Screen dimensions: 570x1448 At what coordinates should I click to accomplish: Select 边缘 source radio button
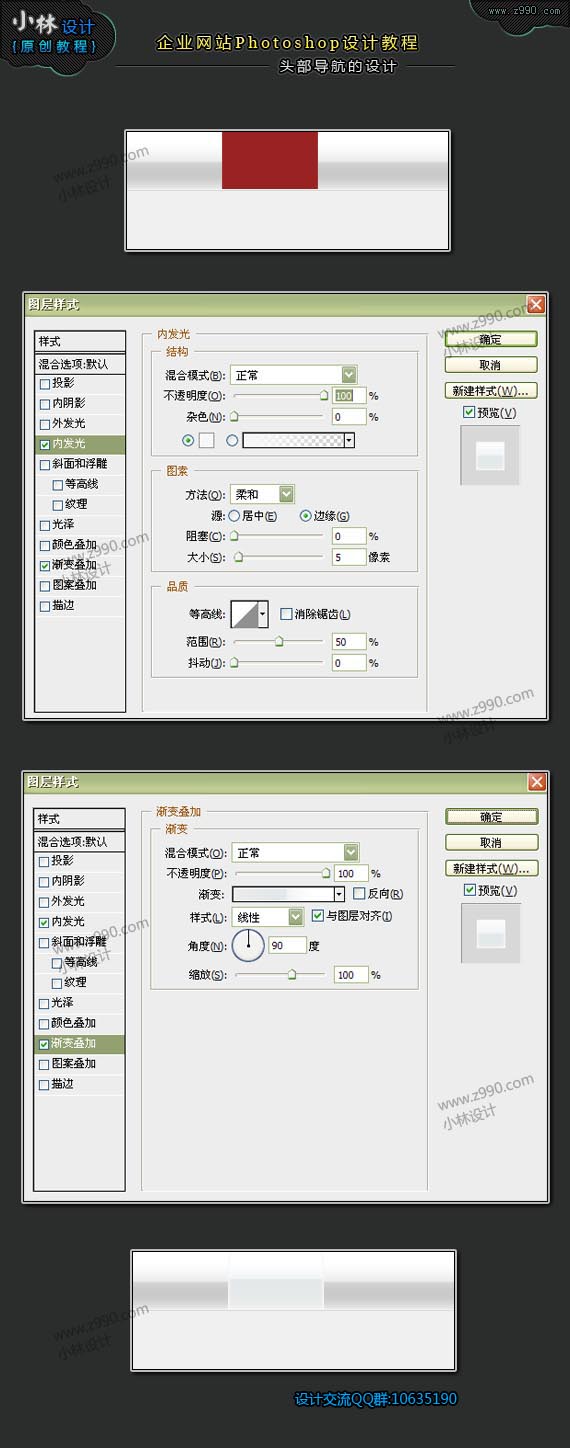tap(306, 516)
